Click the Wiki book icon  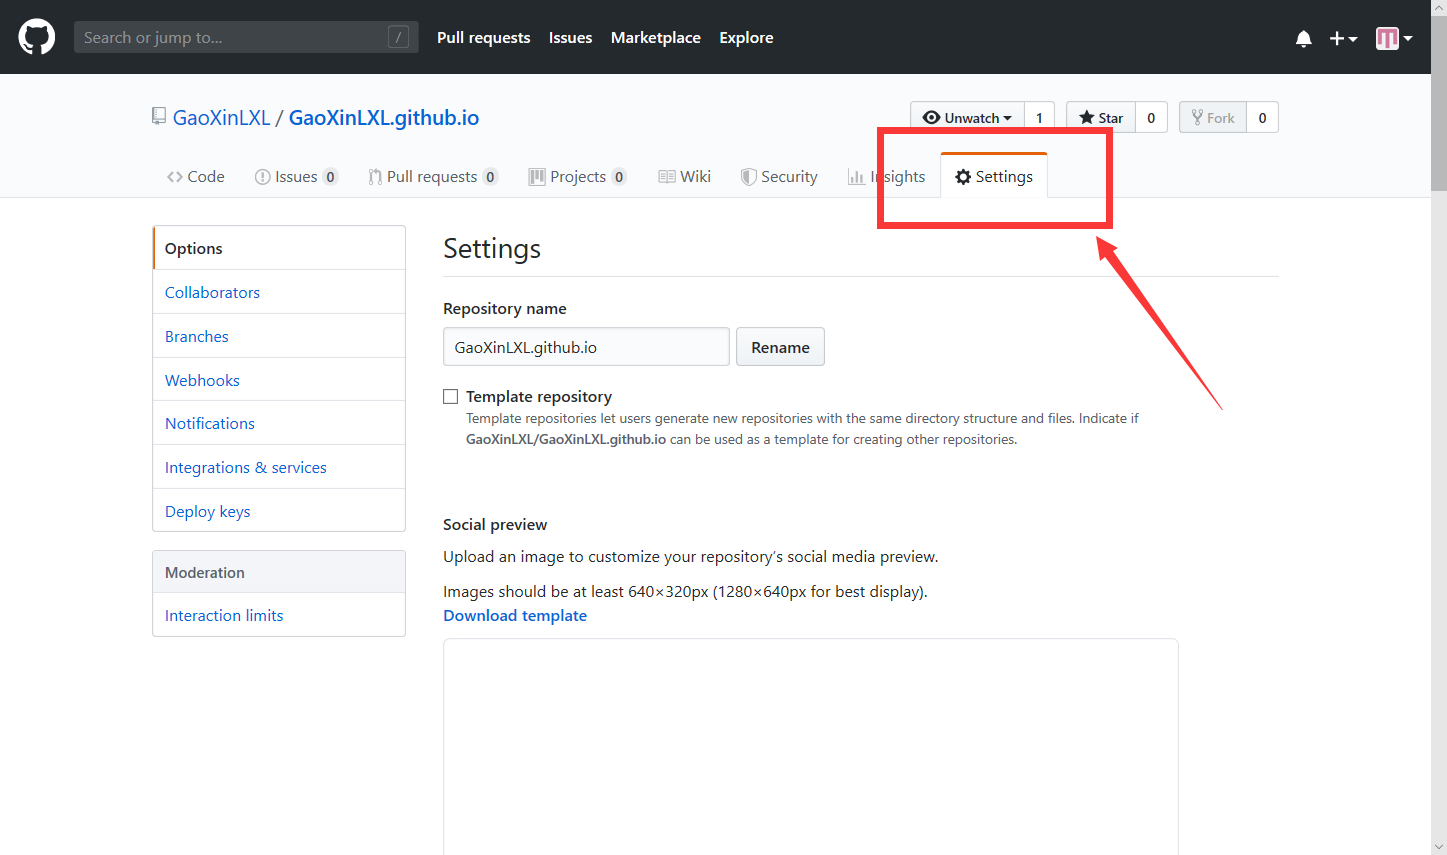(x=666, y=175)
